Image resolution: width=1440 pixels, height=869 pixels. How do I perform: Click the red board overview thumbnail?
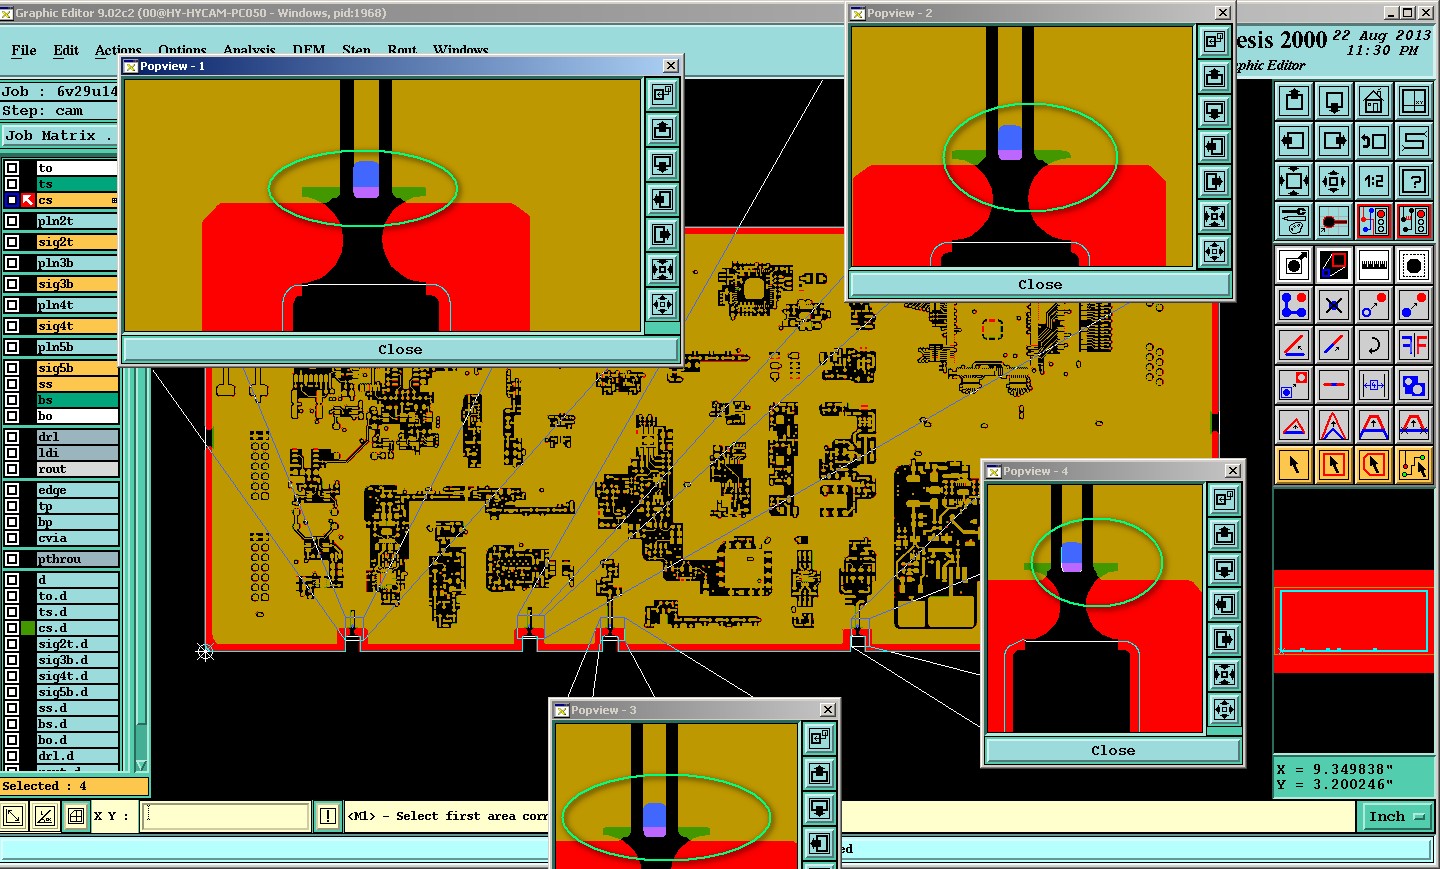(1354, 621)
